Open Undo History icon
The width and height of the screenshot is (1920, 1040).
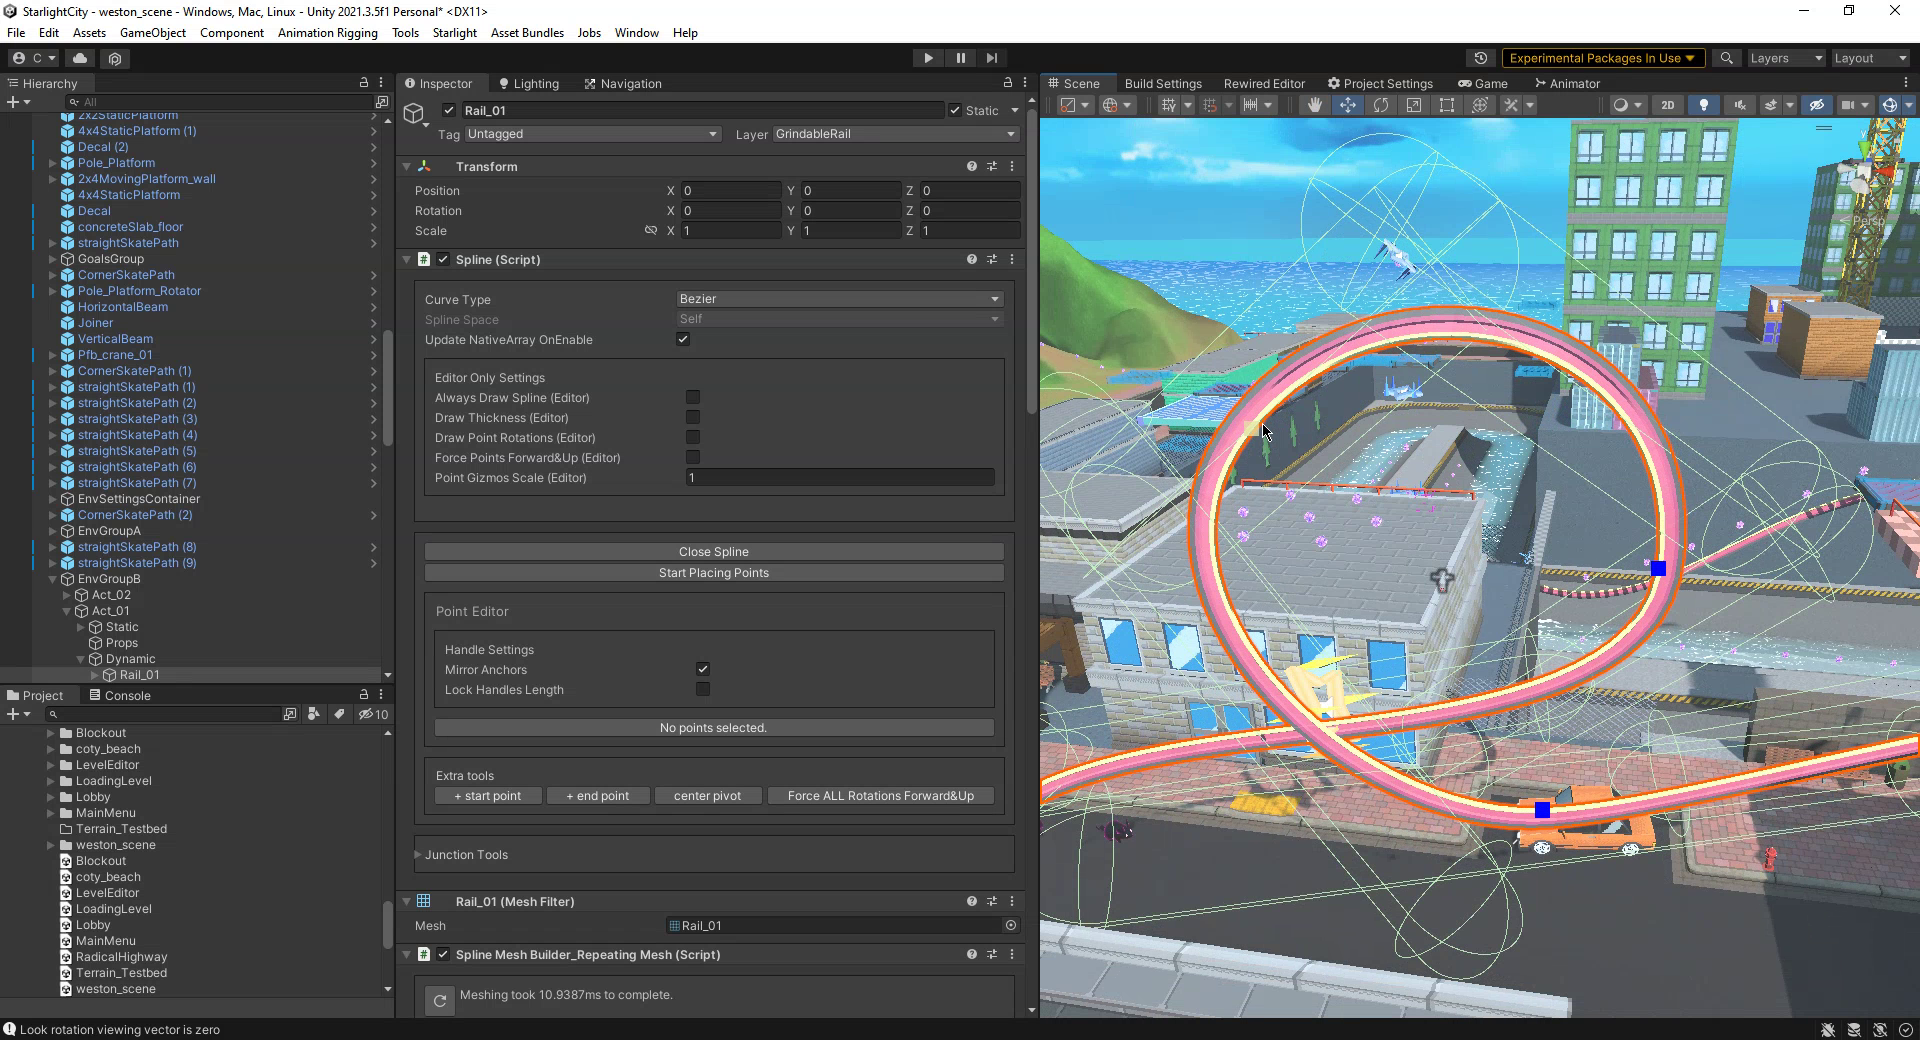pyautogui.click(x=1481, y=58)
